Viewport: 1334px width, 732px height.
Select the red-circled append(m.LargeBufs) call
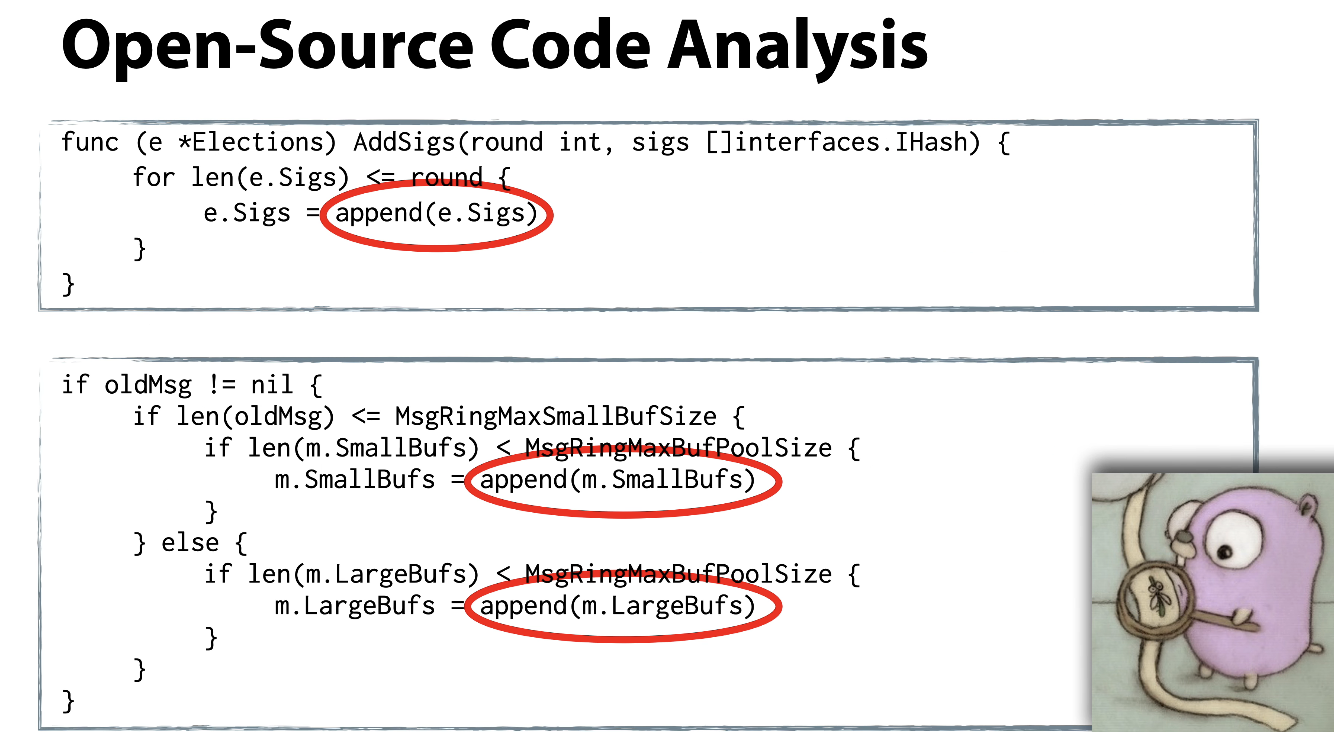(x=618, y=606)
